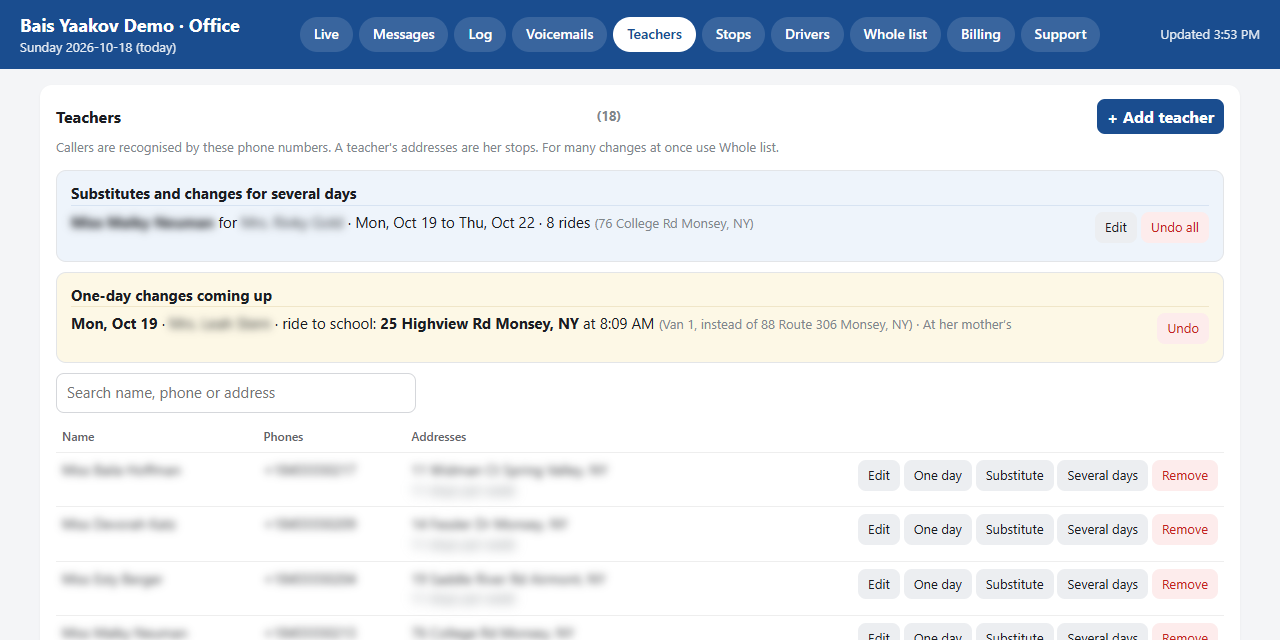1280x640 pixels.
Task: Open the Drivers tab
Action: [x=807, y=34]
